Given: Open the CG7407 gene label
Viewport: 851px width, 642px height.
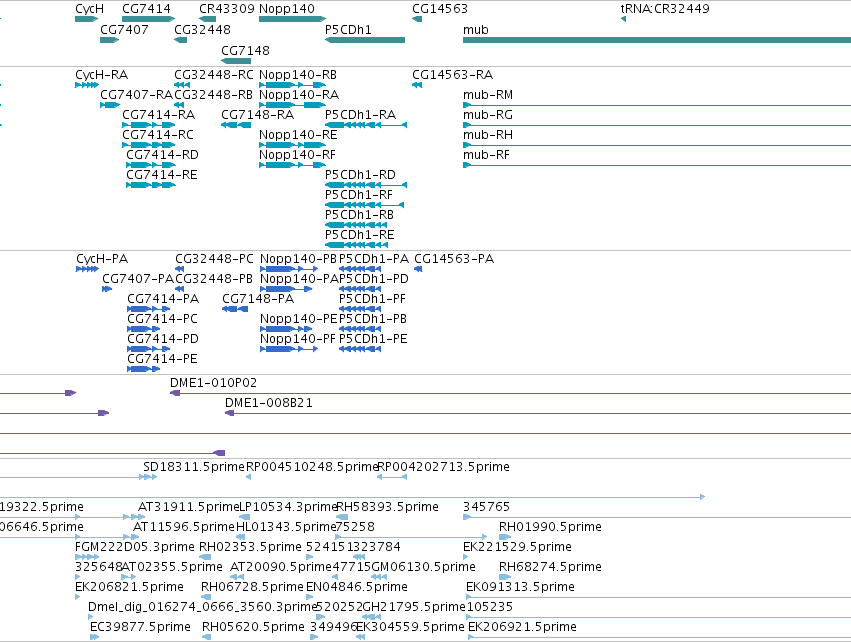Looking at the screenshot, I should [124, 30].
